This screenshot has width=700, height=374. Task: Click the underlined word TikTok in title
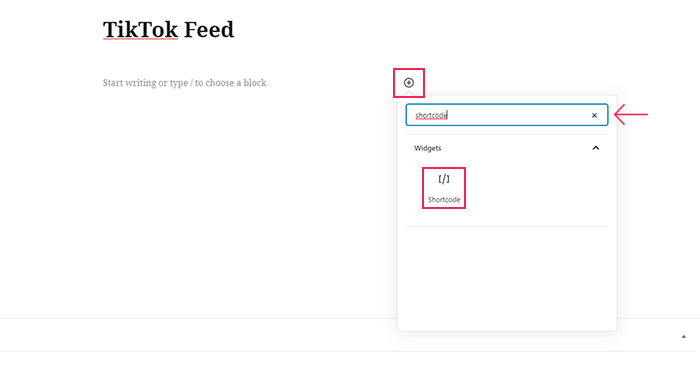click(x=140, y=30)
